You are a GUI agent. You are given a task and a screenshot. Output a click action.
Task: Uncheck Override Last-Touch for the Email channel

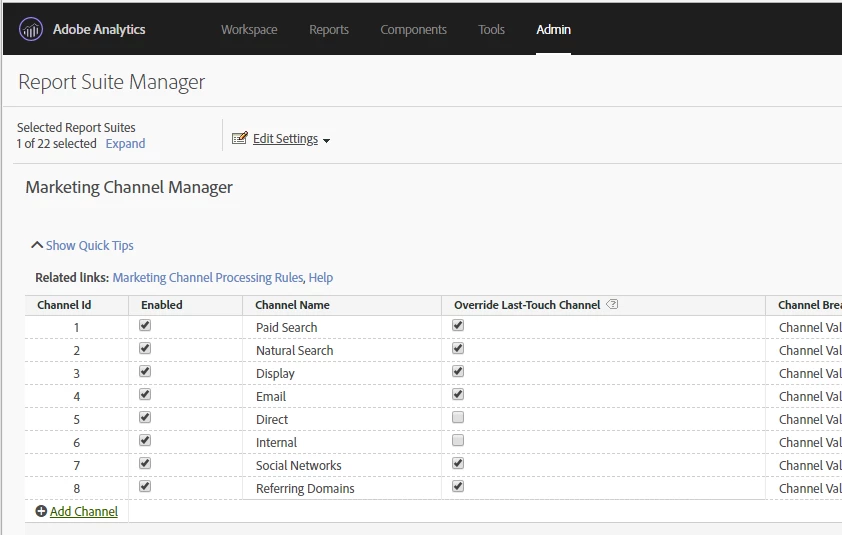[458, 395]
